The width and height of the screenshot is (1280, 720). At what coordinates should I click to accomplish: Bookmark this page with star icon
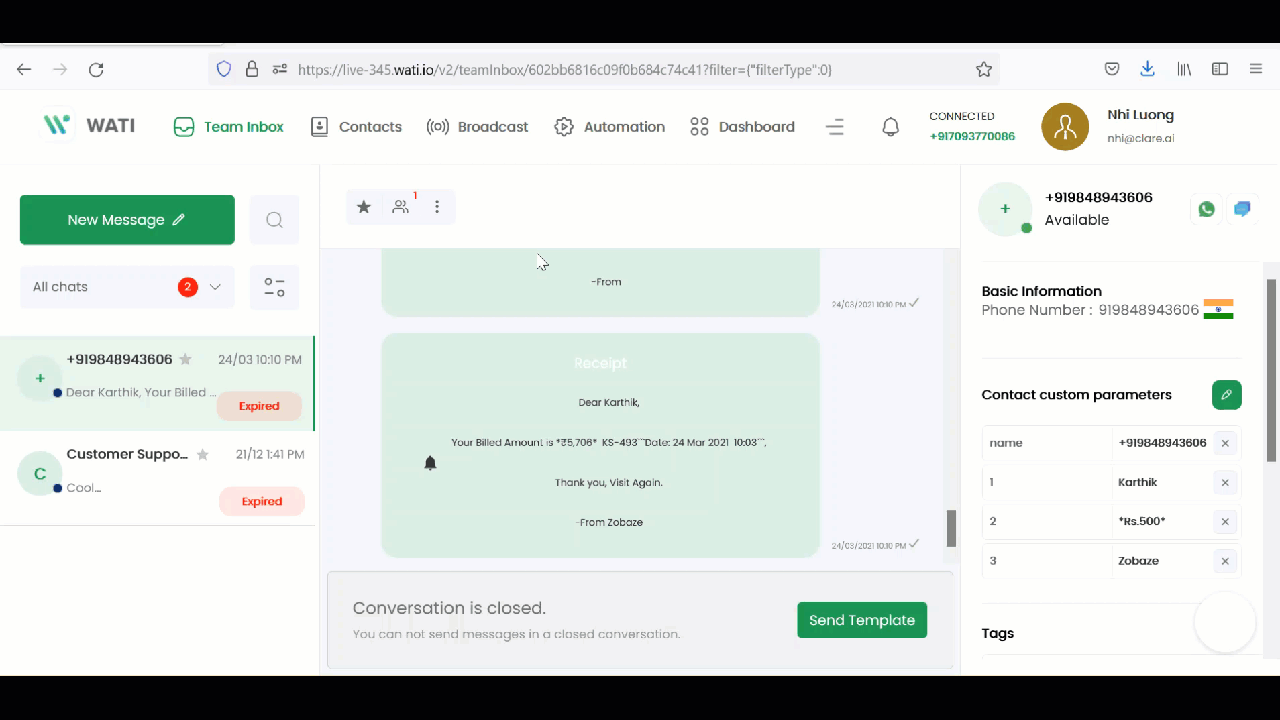pyautogui.click(x=984, y=69)
